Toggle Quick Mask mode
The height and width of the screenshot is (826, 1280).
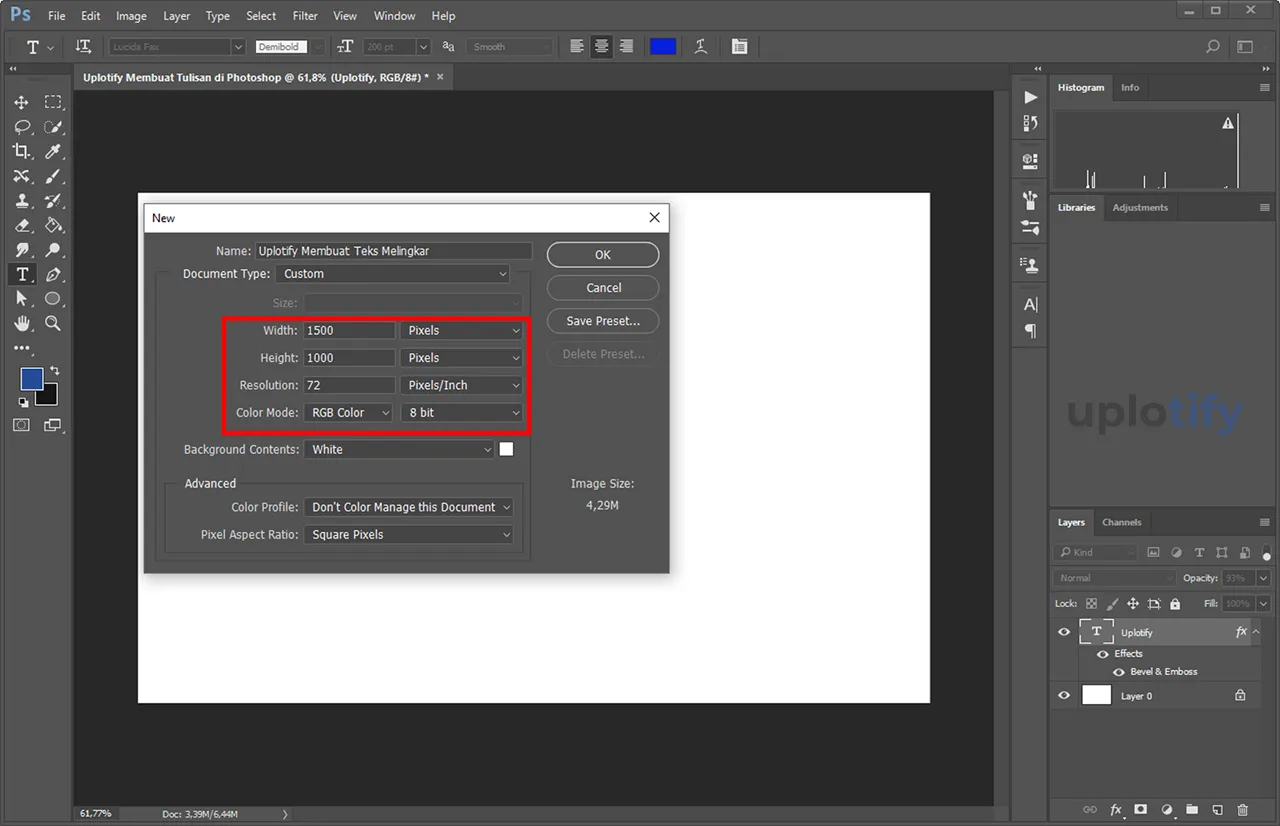point(21,425)
